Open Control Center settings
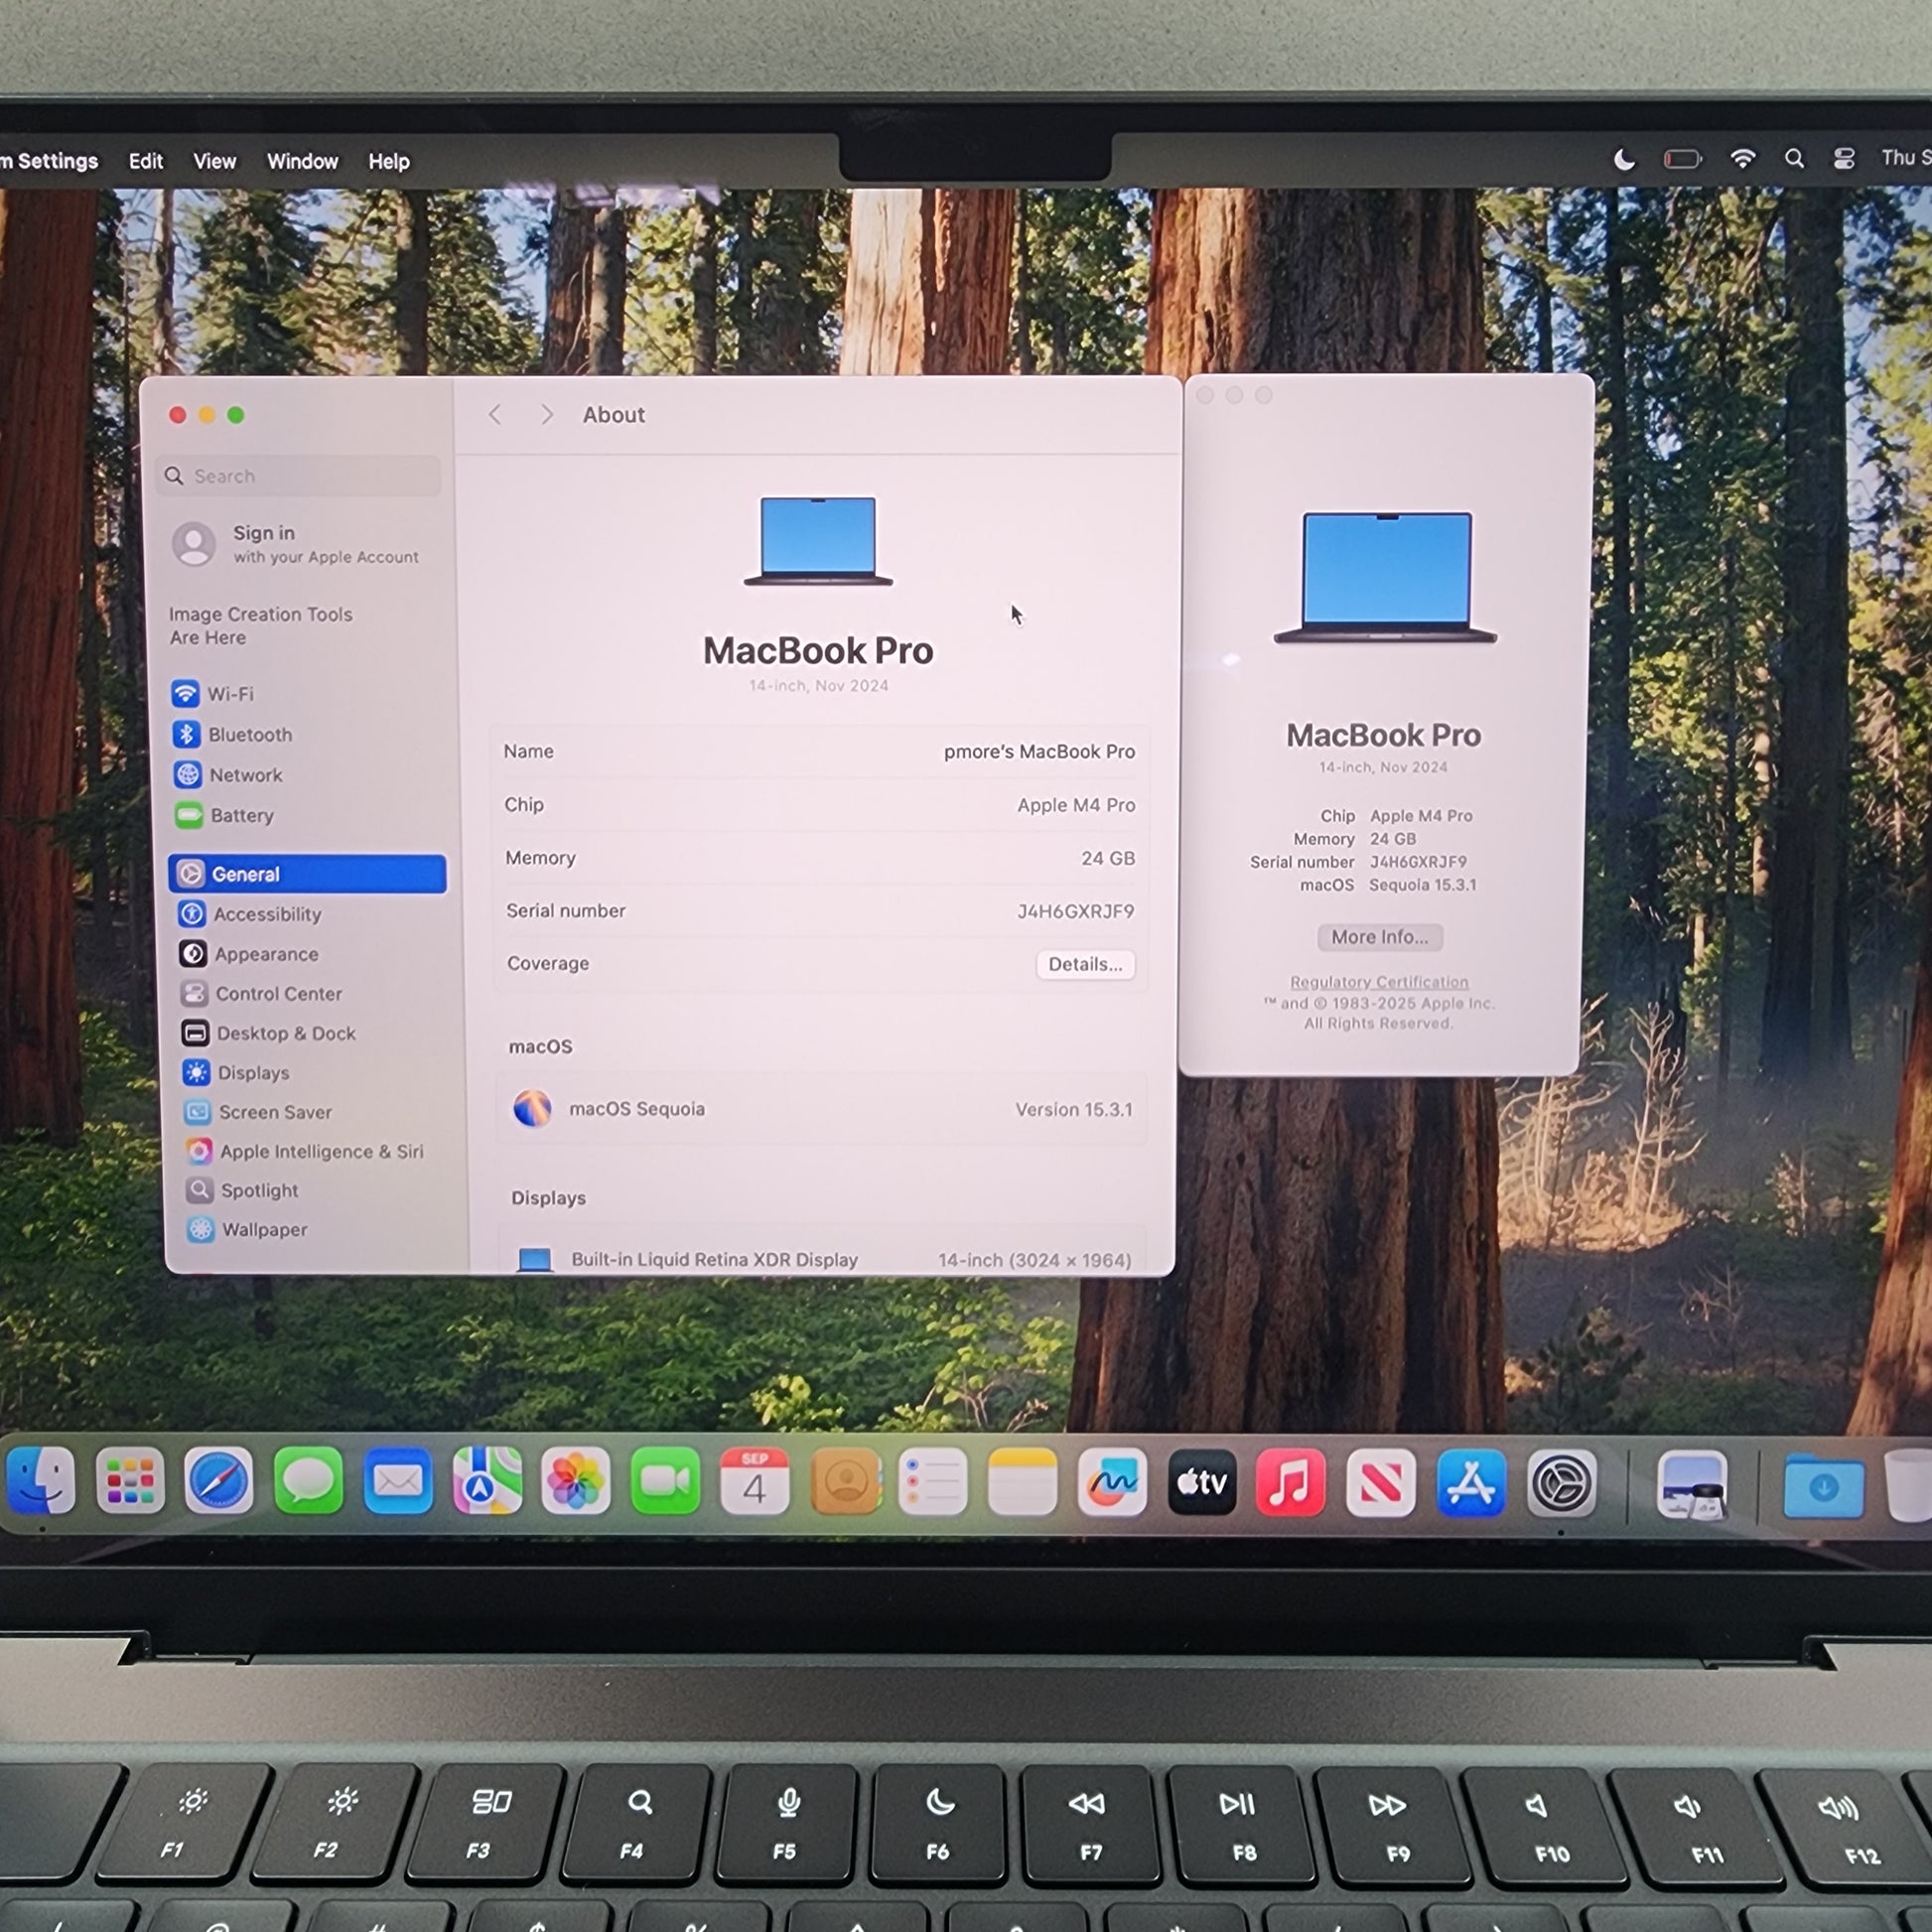1932x1932 pixels. (262, 994)
